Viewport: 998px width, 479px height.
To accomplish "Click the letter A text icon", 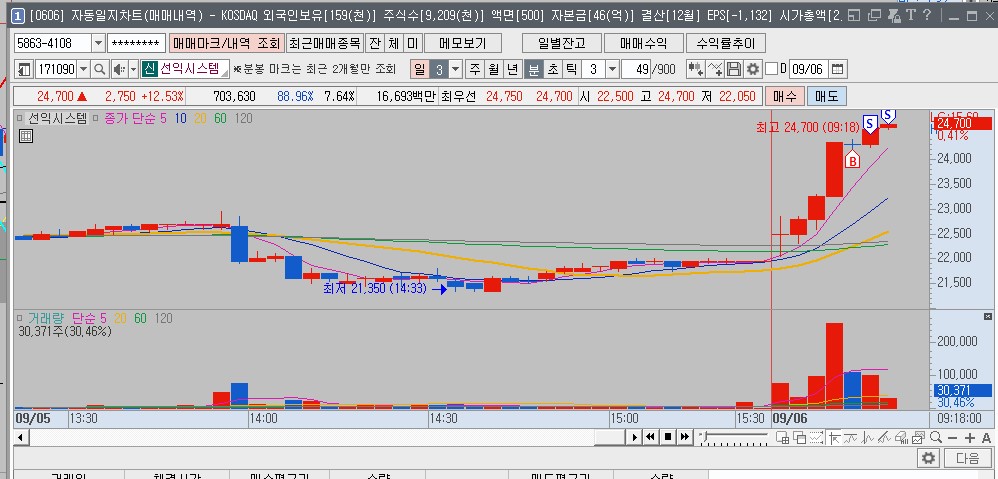I will pos(987,438).
